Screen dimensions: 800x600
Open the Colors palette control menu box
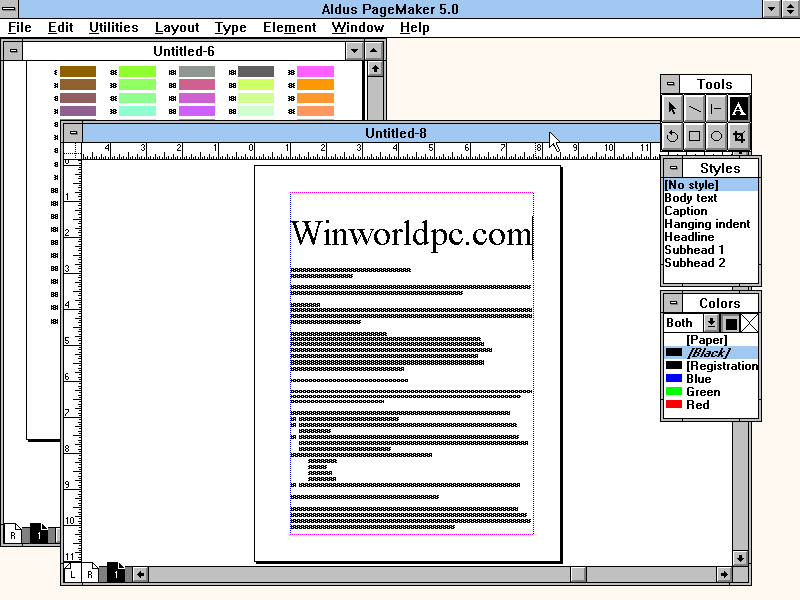click(x=673, y=303)
